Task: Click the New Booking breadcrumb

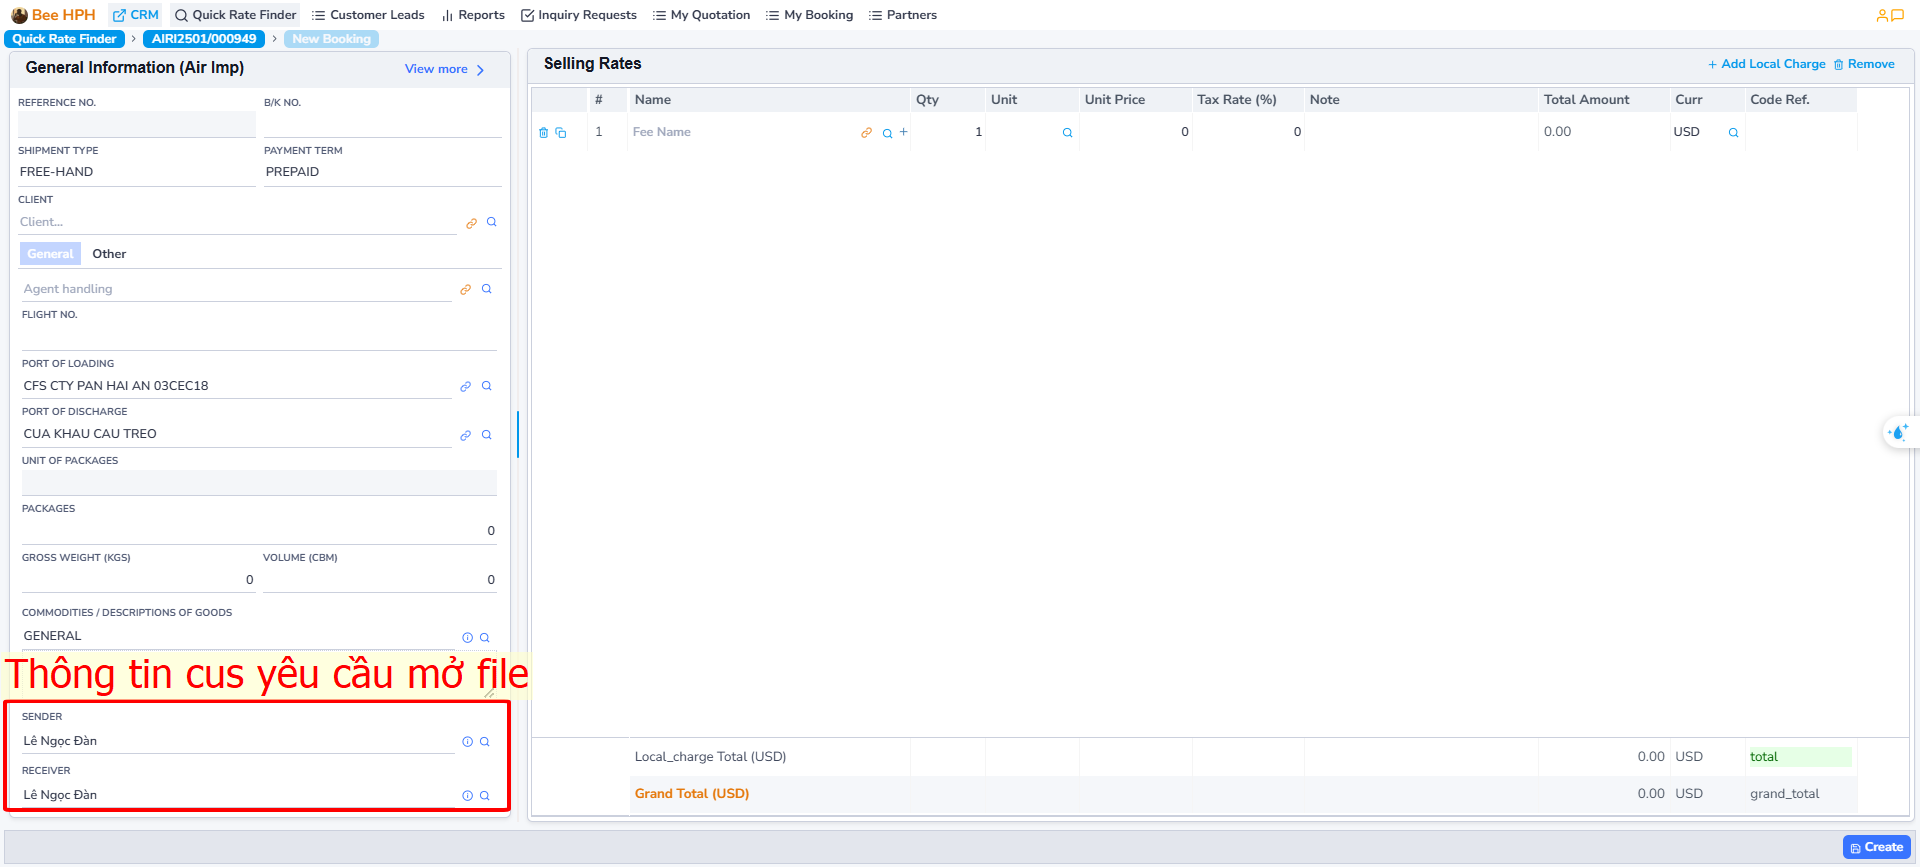Action: pos(331,39)
